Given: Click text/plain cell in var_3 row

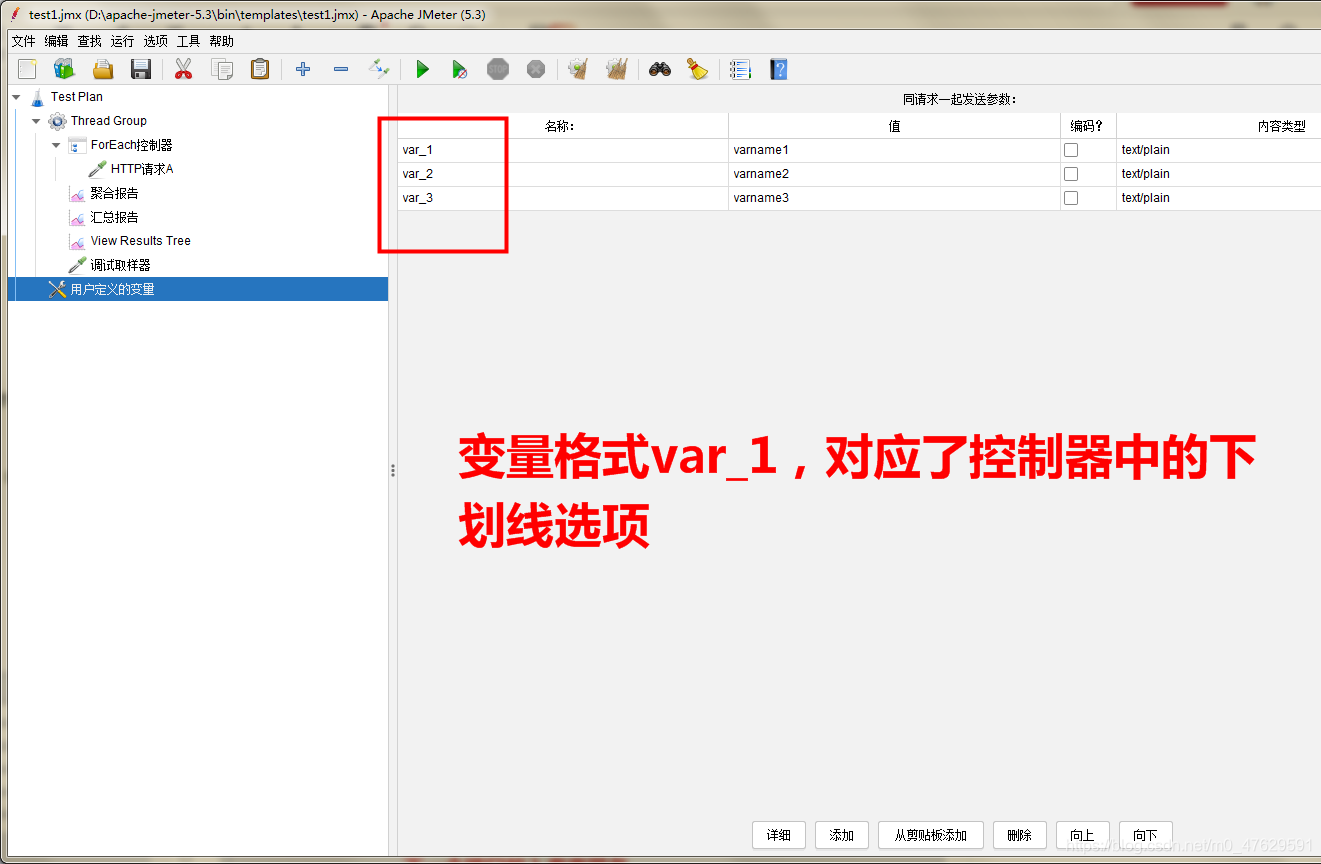Looking at the screenshot, I should [1219, 198].
